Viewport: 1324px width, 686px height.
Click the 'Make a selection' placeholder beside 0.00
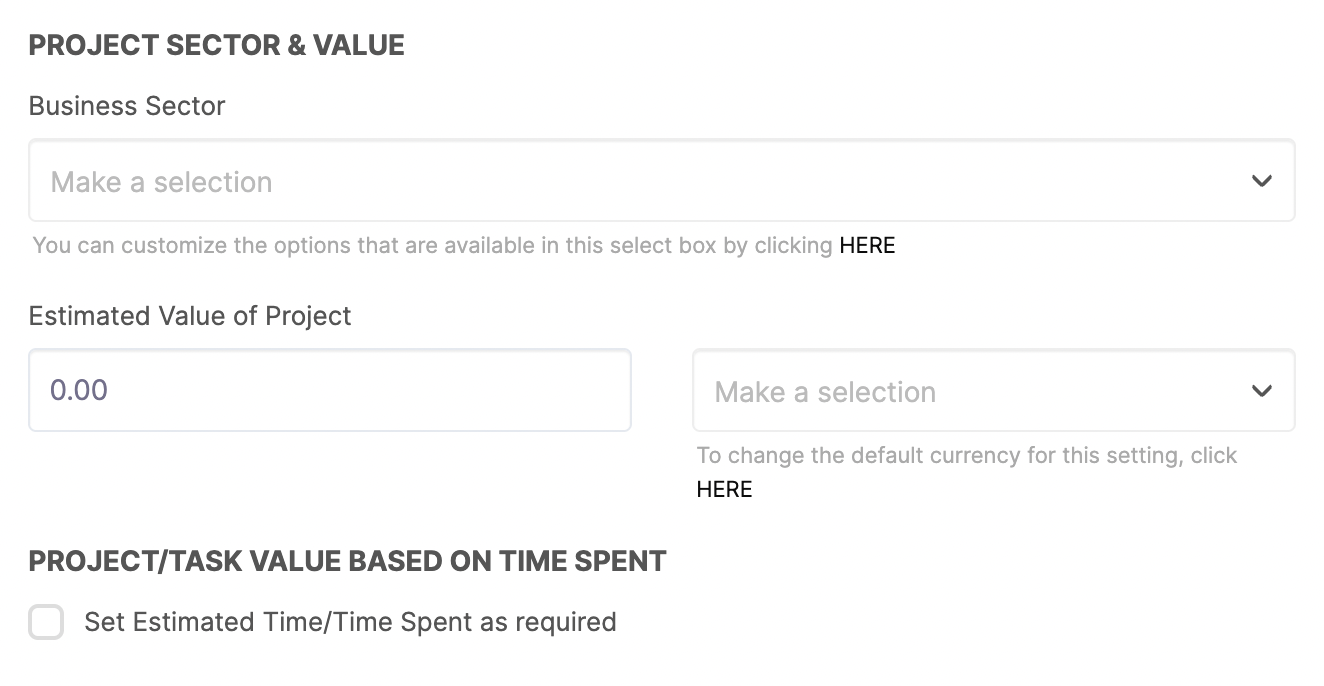pos(825,392)
